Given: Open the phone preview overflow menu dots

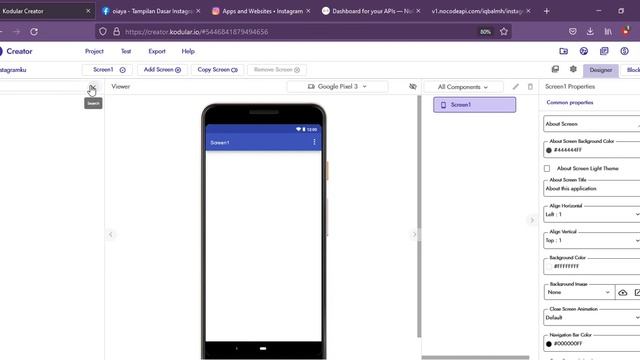Looking at the screenshot, I should pyautogui.click(x=314, y=142).
